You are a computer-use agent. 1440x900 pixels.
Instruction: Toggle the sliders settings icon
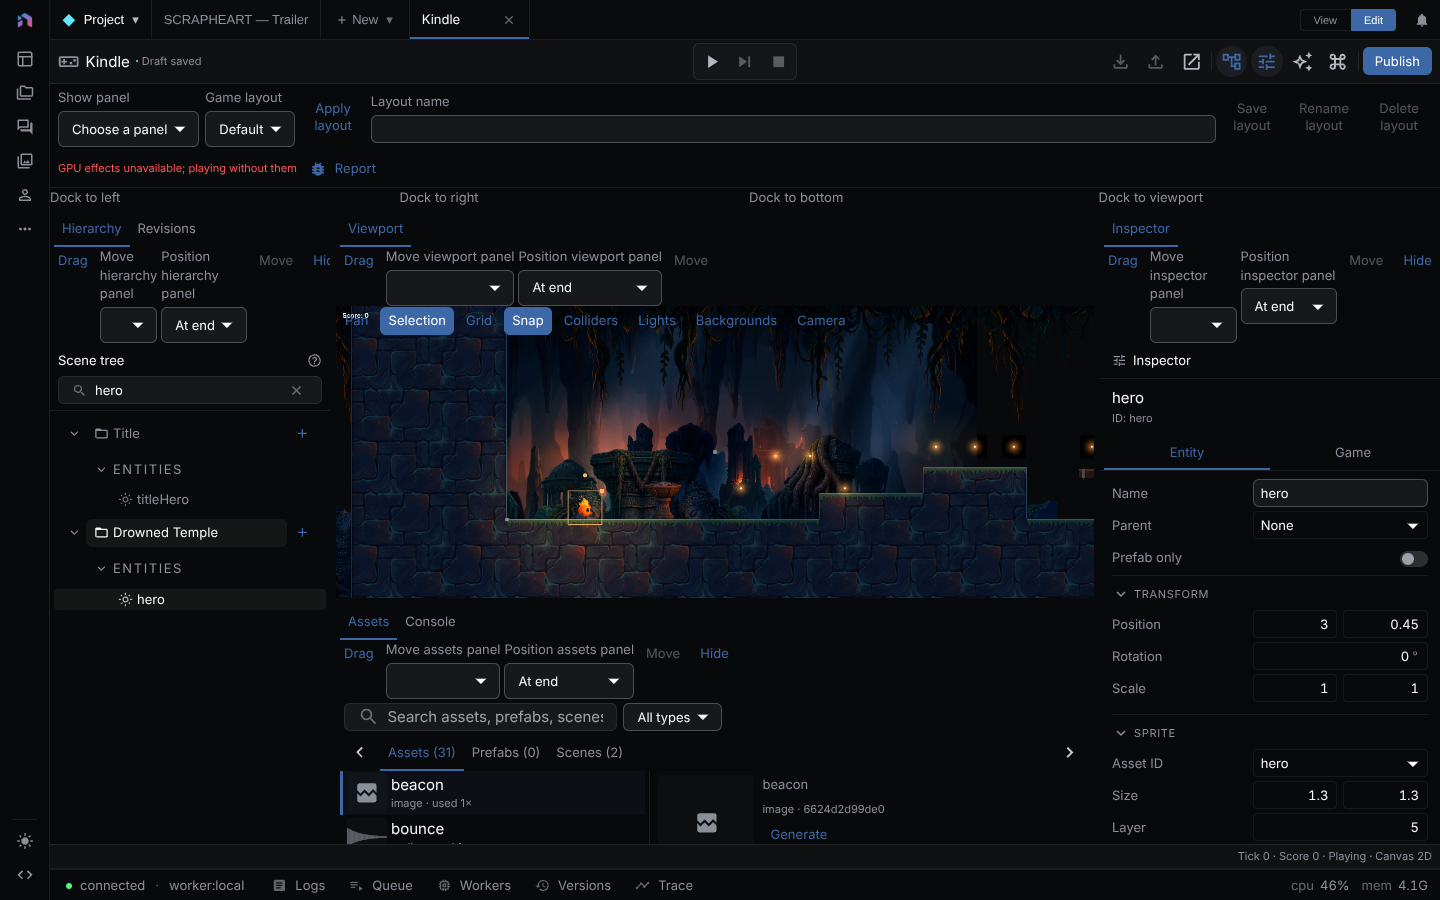(1267, 62)
